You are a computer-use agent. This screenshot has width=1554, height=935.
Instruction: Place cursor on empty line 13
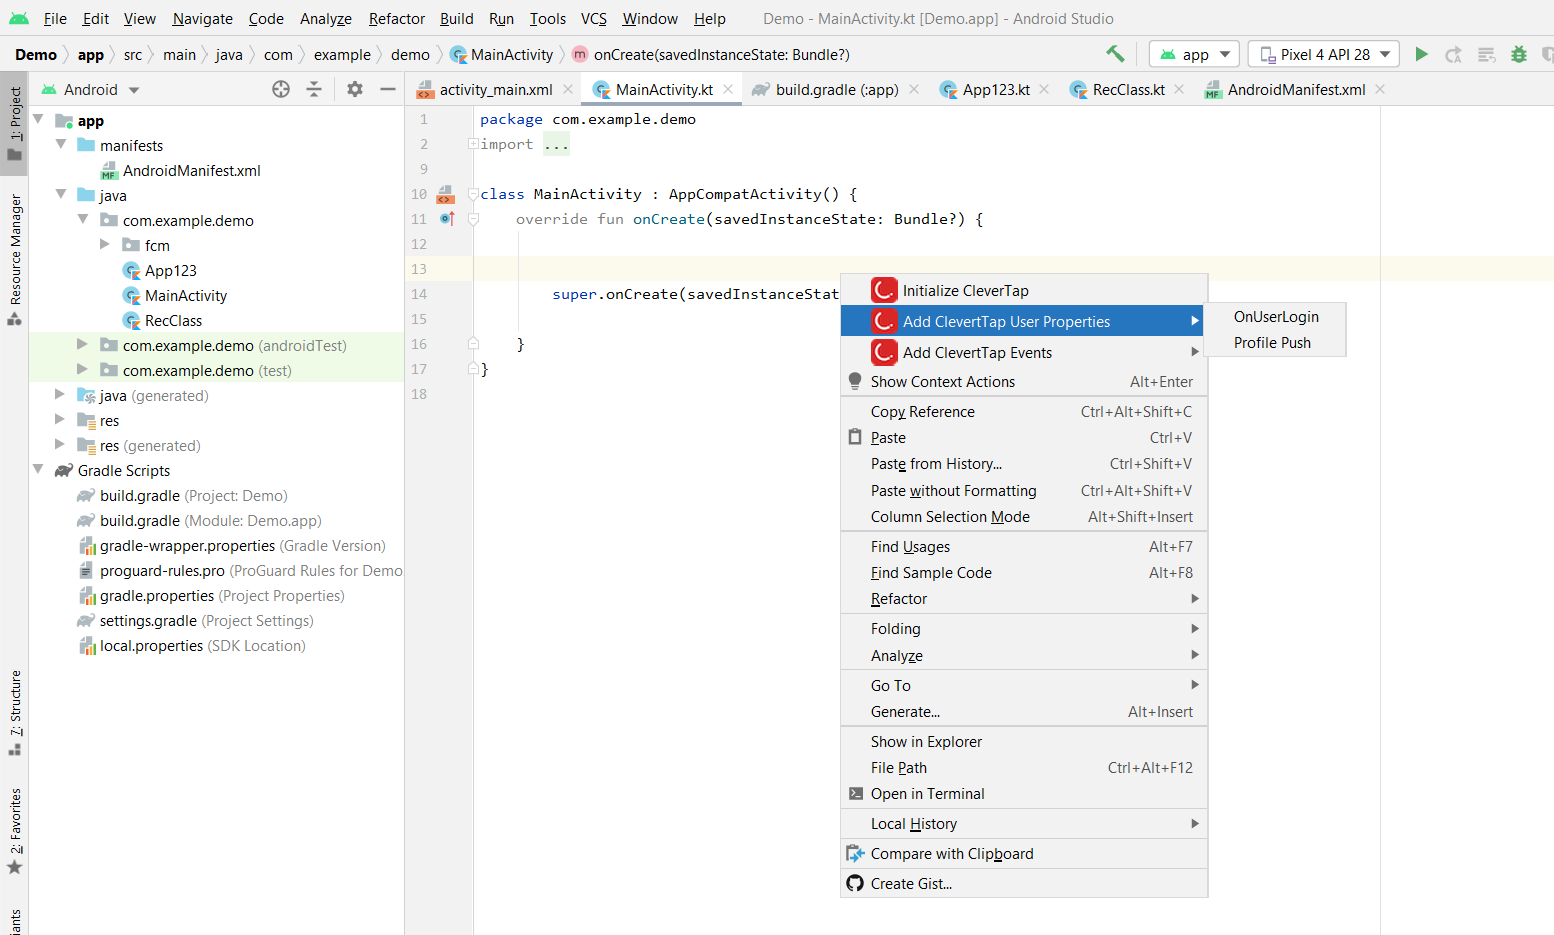pos(926,268)
